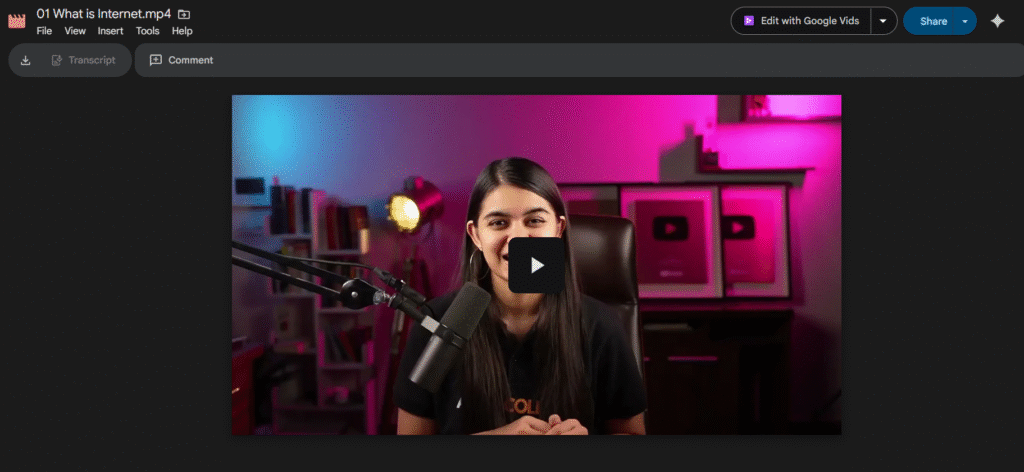Click the Transcript text label
Viewport: 1024px width, 472px height.
point(91,60)
